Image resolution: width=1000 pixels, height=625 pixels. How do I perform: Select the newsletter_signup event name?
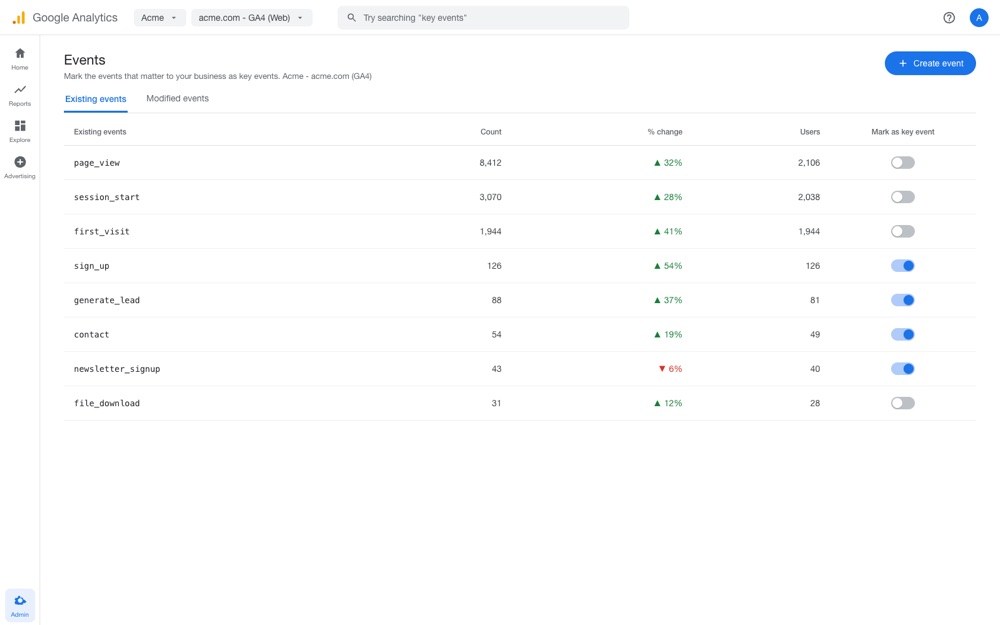117,369
